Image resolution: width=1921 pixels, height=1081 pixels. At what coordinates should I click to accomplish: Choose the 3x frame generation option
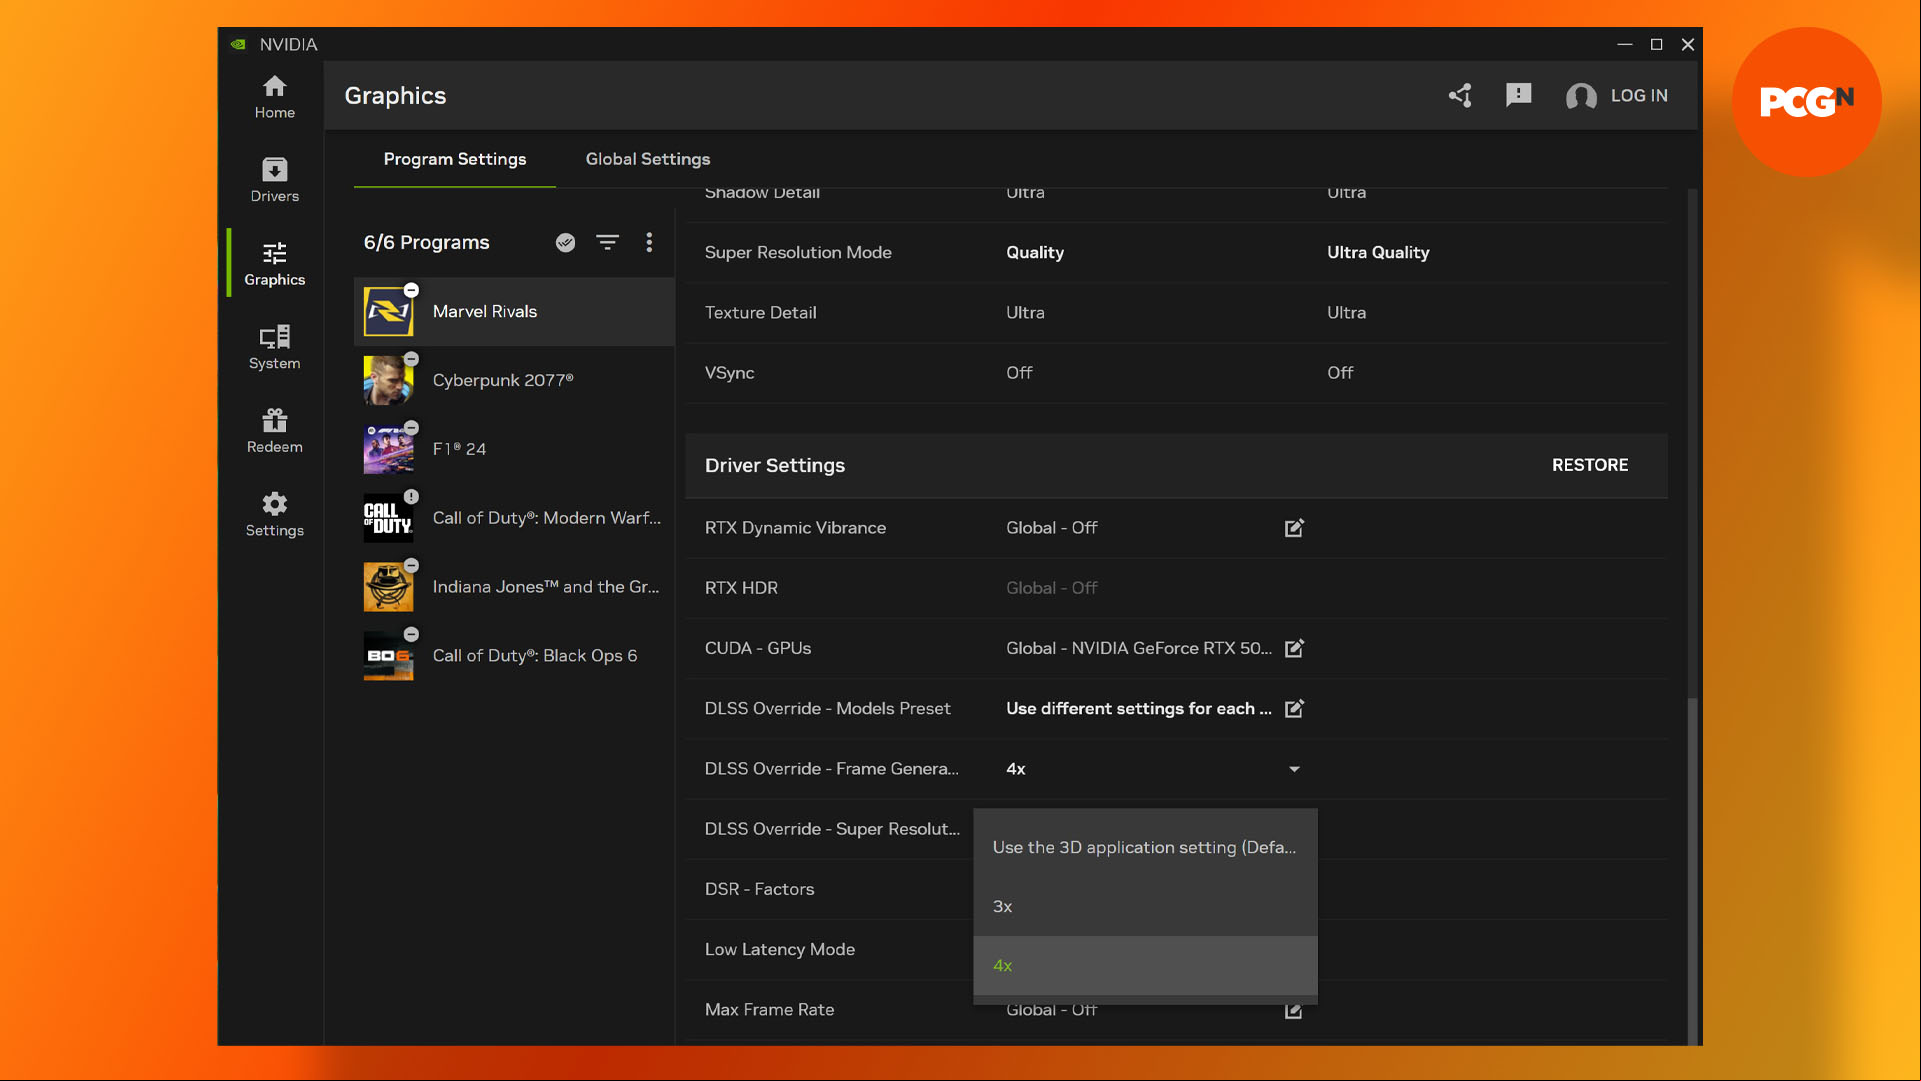1145,906
